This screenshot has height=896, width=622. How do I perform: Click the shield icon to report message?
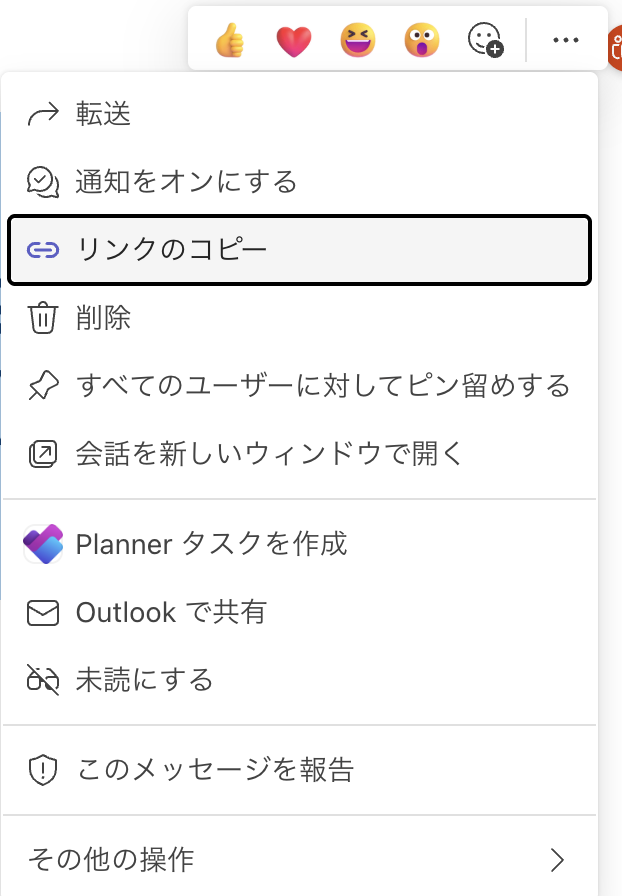pyautogui.click(x=43, y=770)
